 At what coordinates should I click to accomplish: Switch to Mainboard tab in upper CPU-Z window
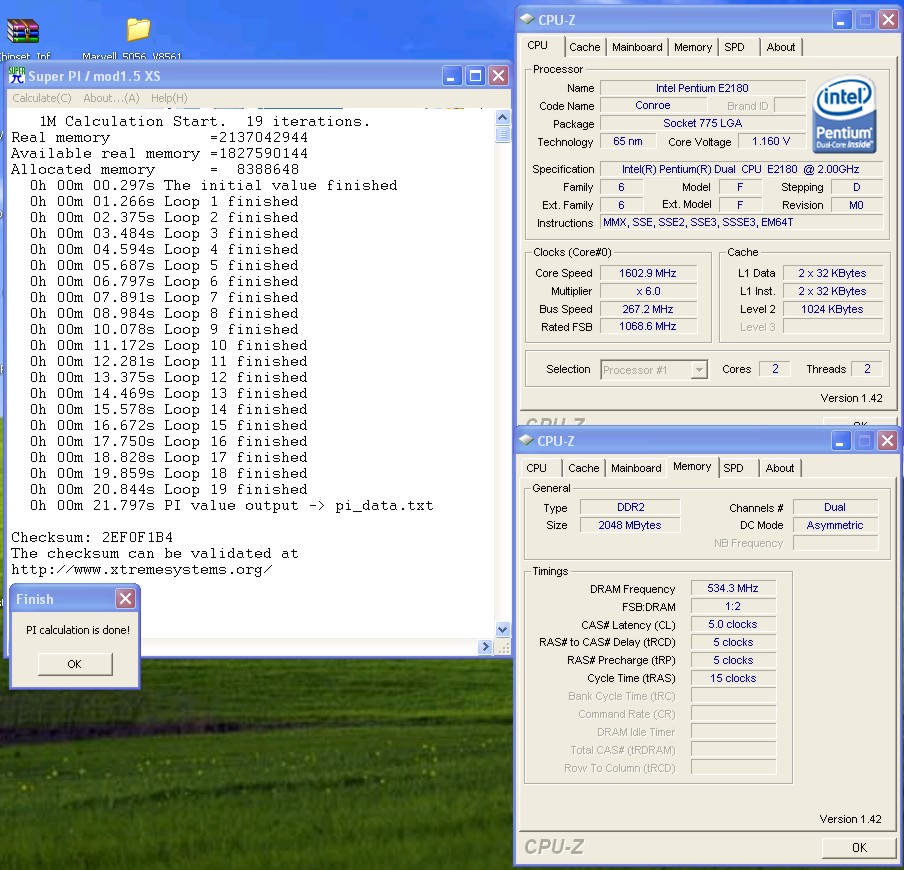(x=637, y=47)
